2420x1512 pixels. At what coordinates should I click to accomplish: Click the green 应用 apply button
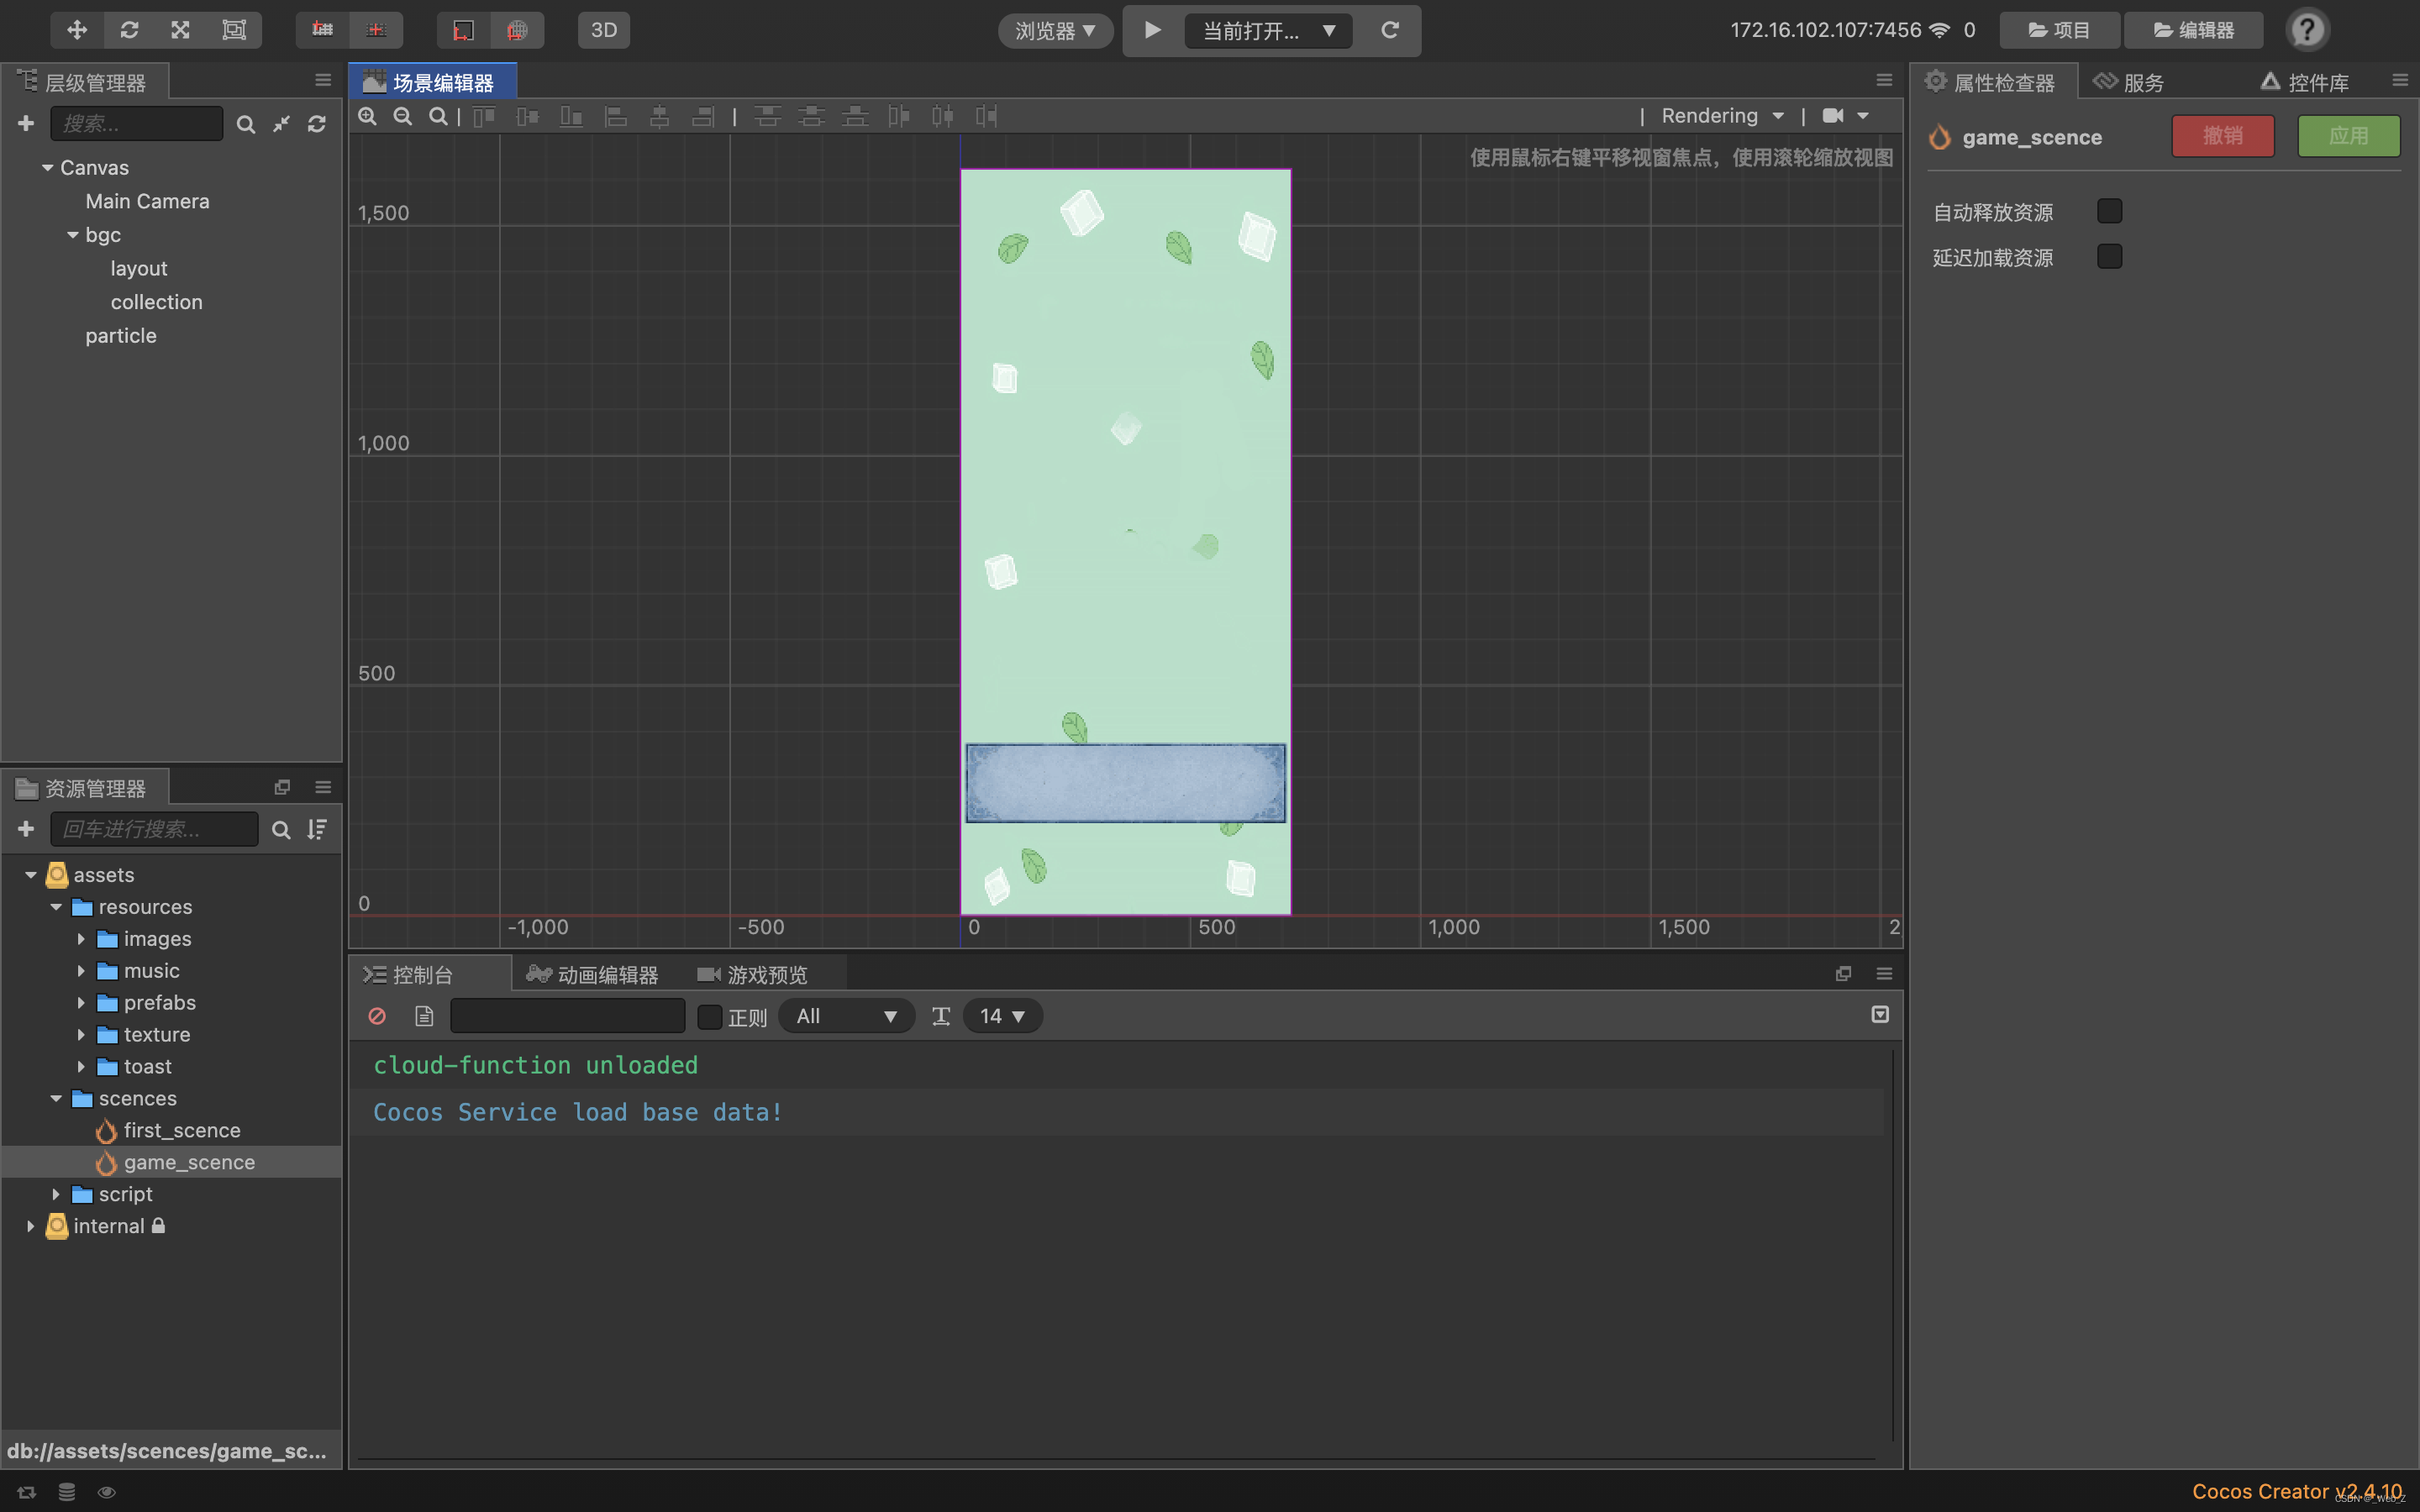[x=2348, y=136]
